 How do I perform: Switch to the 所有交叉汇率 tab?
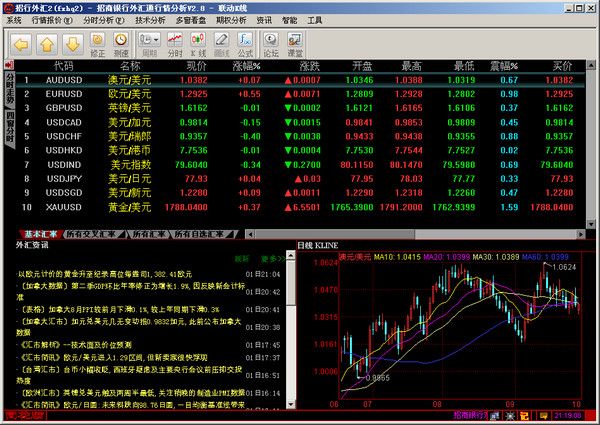click(92, 234)
